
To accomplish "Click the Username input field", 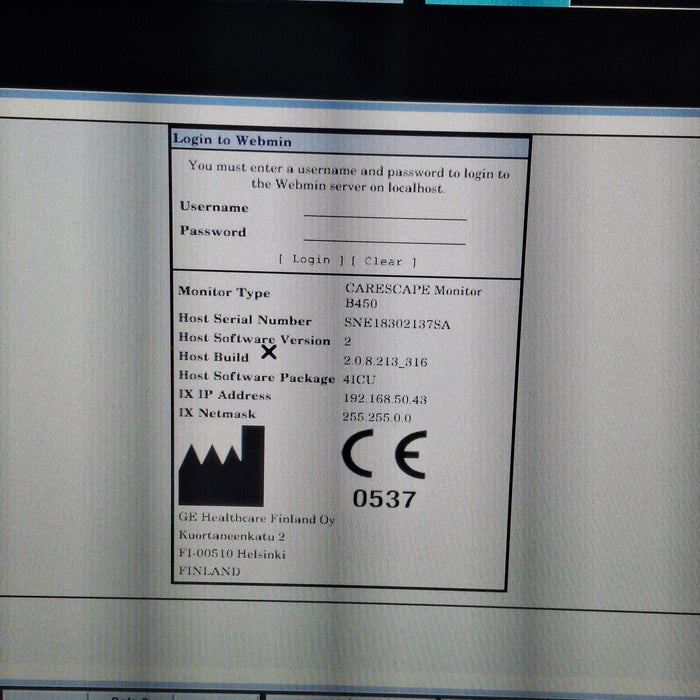I will [x=385, y=211].
